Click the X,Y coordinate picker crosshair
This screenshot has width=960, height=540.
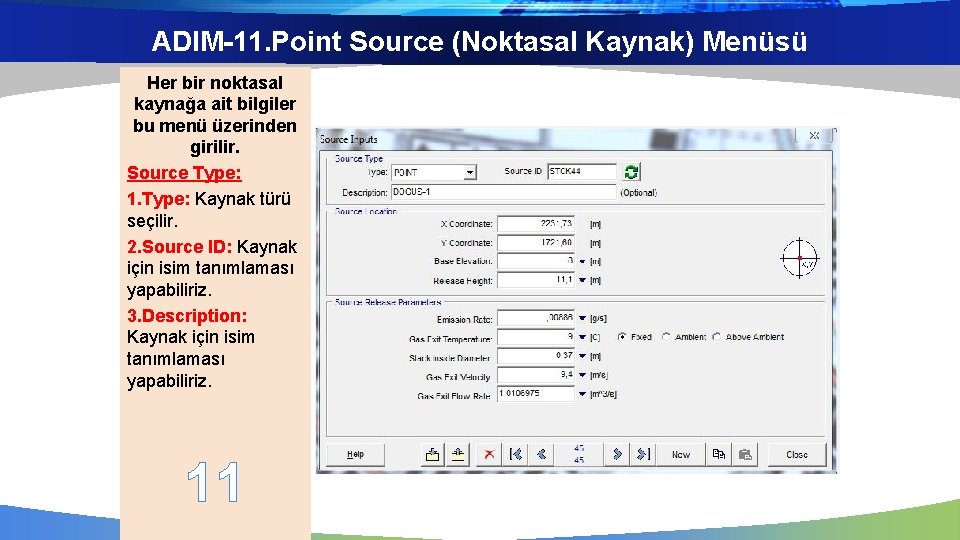click(800, 258)
